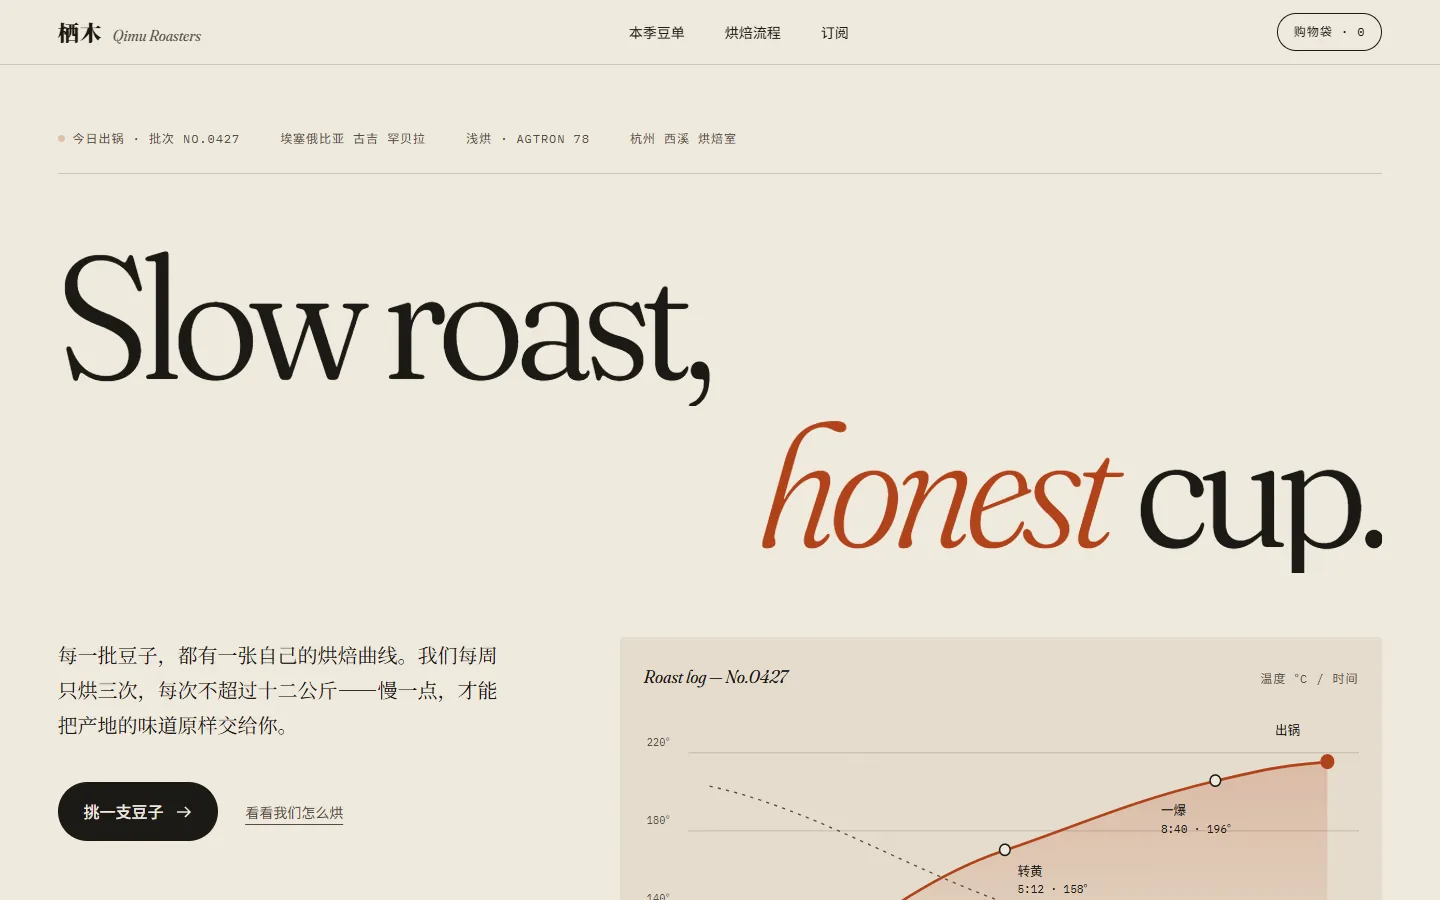Open the 烘焙流程 nav item

pos(753,33)
